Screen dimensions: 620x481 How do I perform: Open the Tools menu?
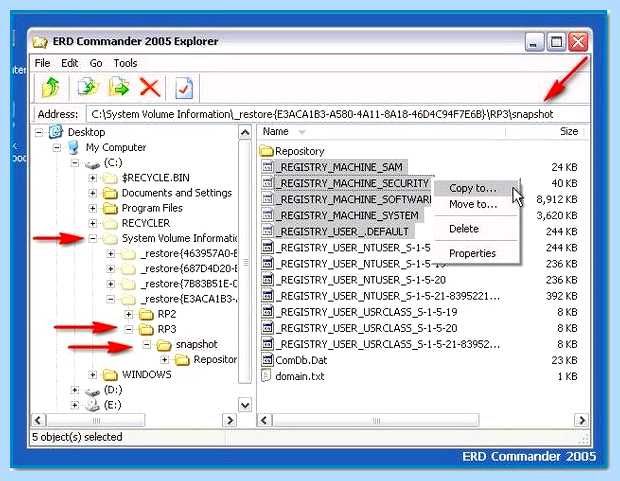pos(125,63)
